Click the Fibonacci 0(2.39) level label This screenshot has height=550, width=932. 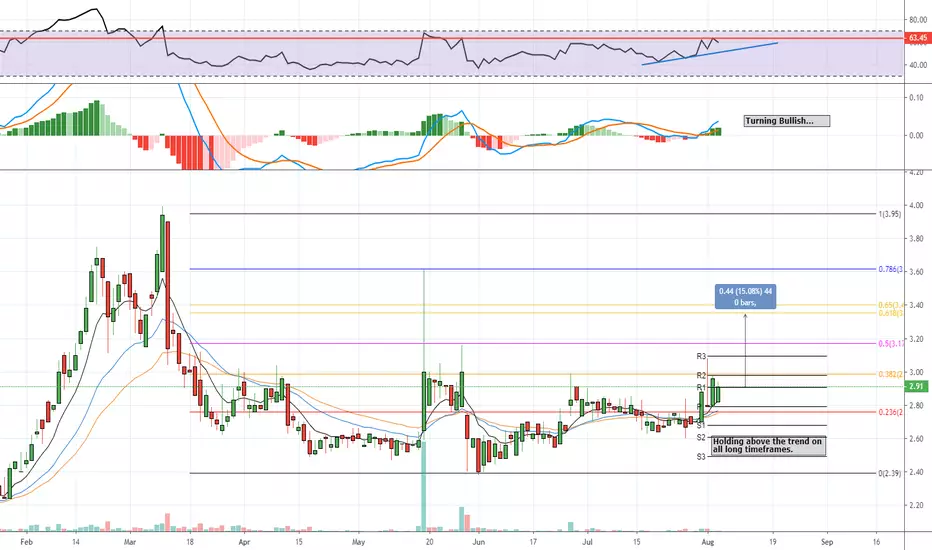[889, 474]
